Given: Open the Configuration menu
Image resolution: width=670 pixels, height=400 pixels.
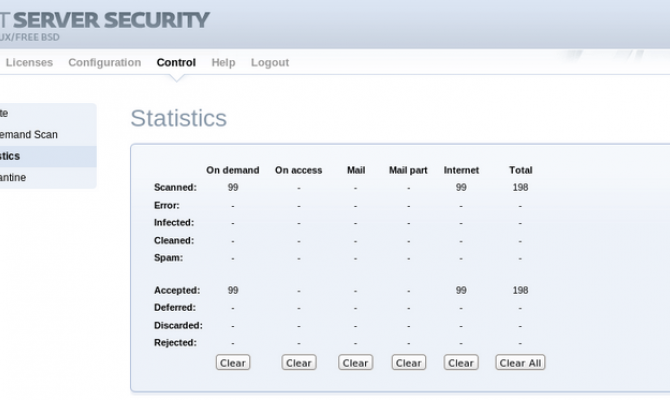Looking at the screenshot, I should coord(104,62).
